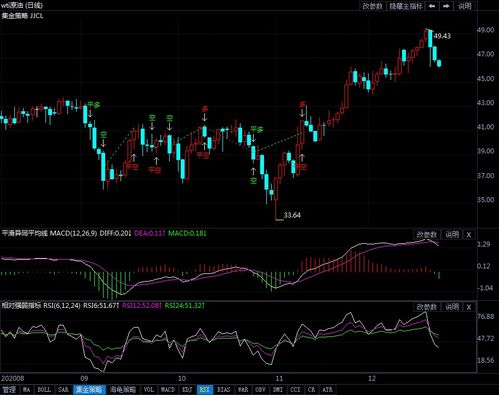Switch to the MACD indicator tab
This screenshot has width=499, height=395.
[168, 390]
